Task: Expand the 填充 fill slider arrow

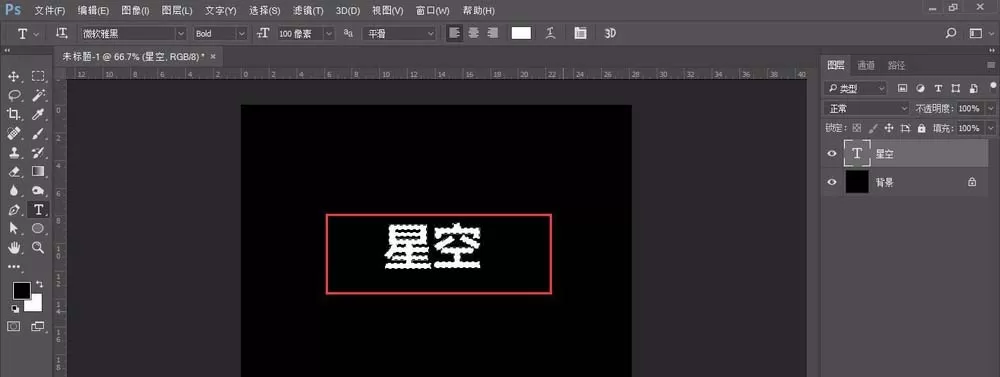Action: [990, 128]
